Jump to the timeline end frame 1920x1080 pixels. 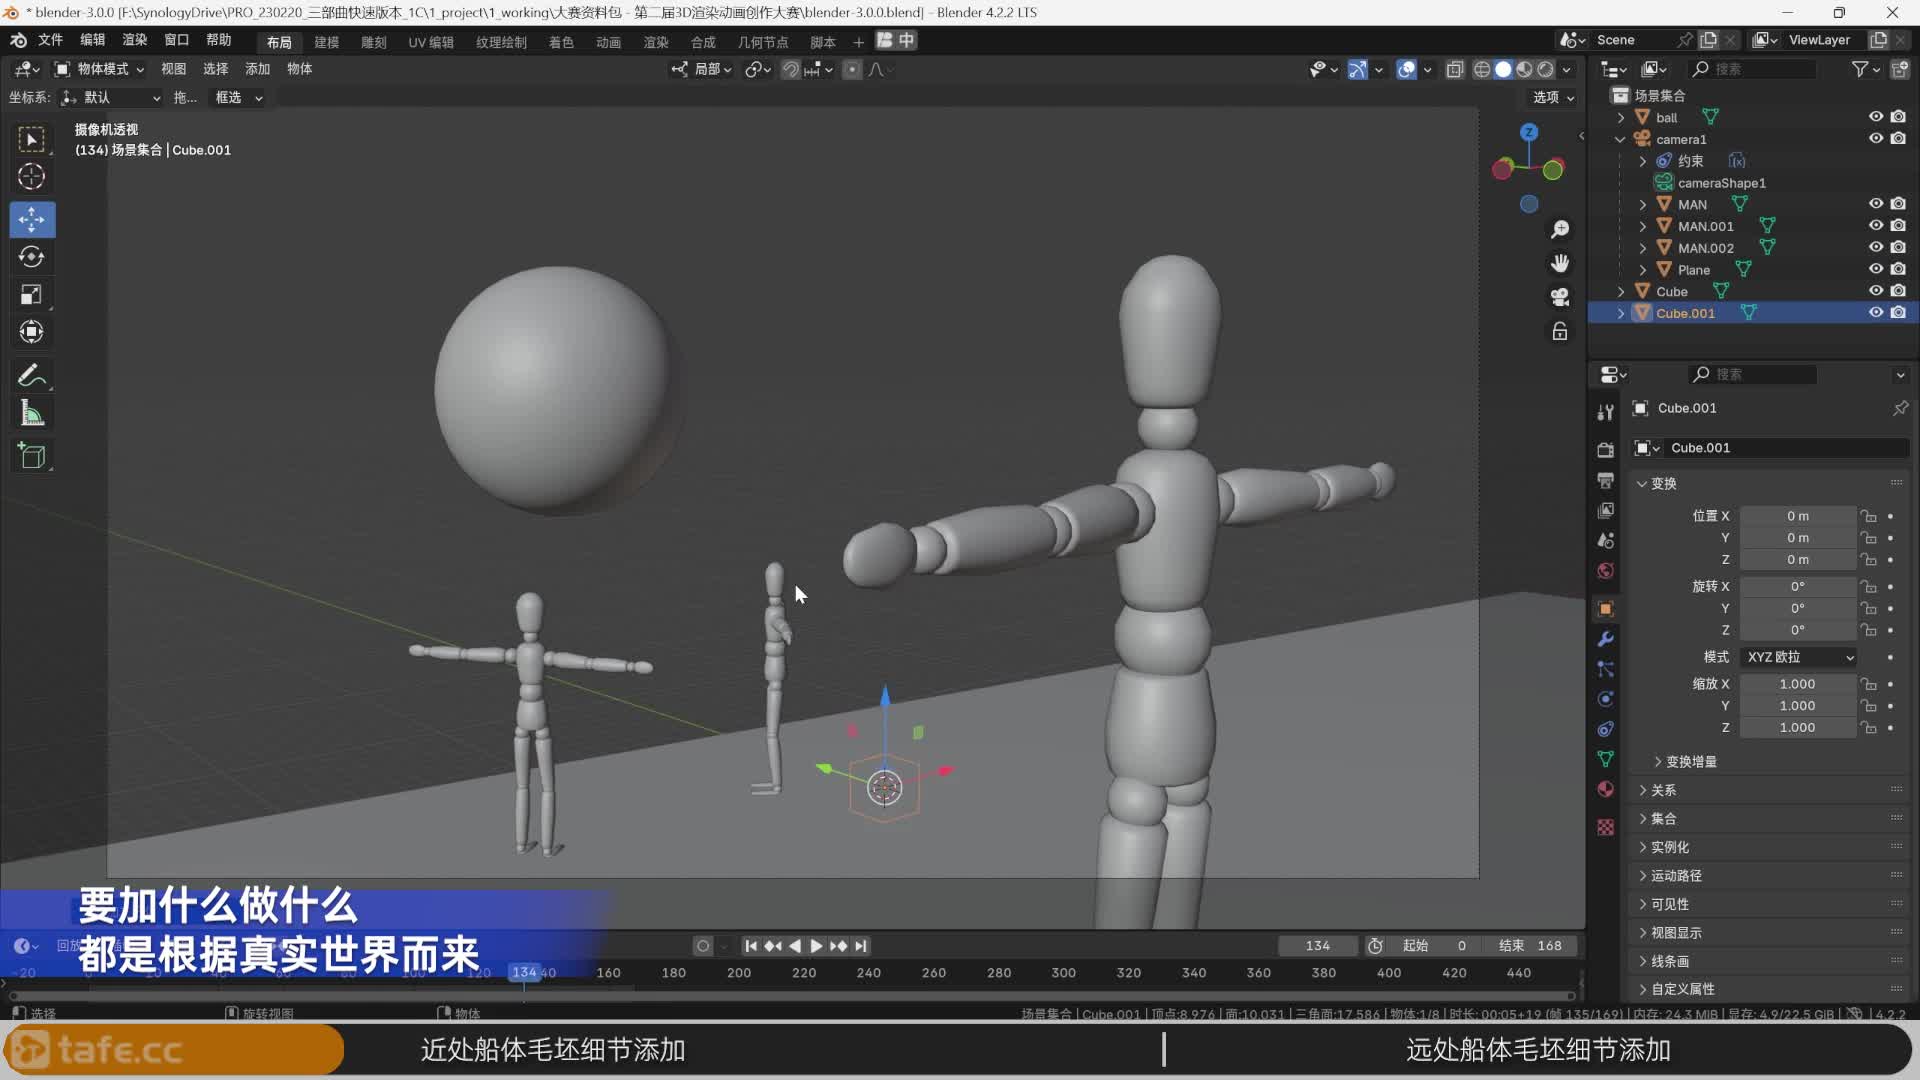tap(861, 946)
